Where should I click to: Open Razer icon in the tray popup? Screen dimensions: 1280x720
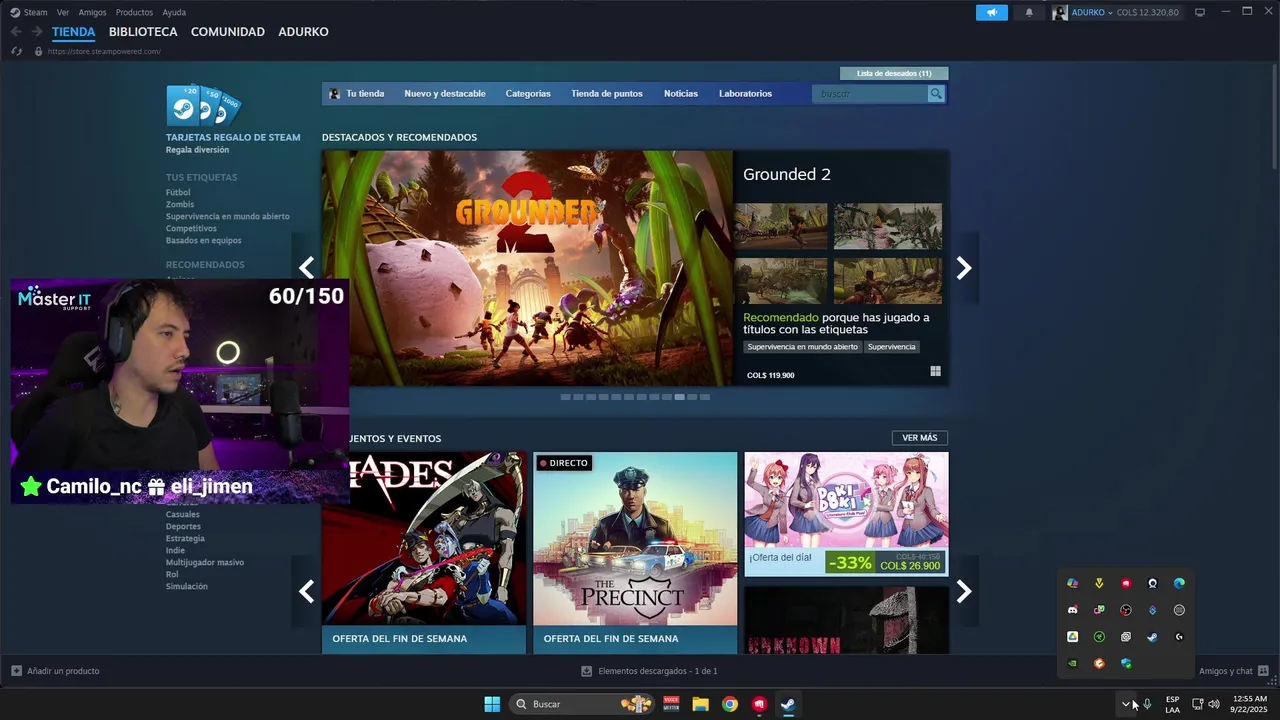[x=1099, y=637]
